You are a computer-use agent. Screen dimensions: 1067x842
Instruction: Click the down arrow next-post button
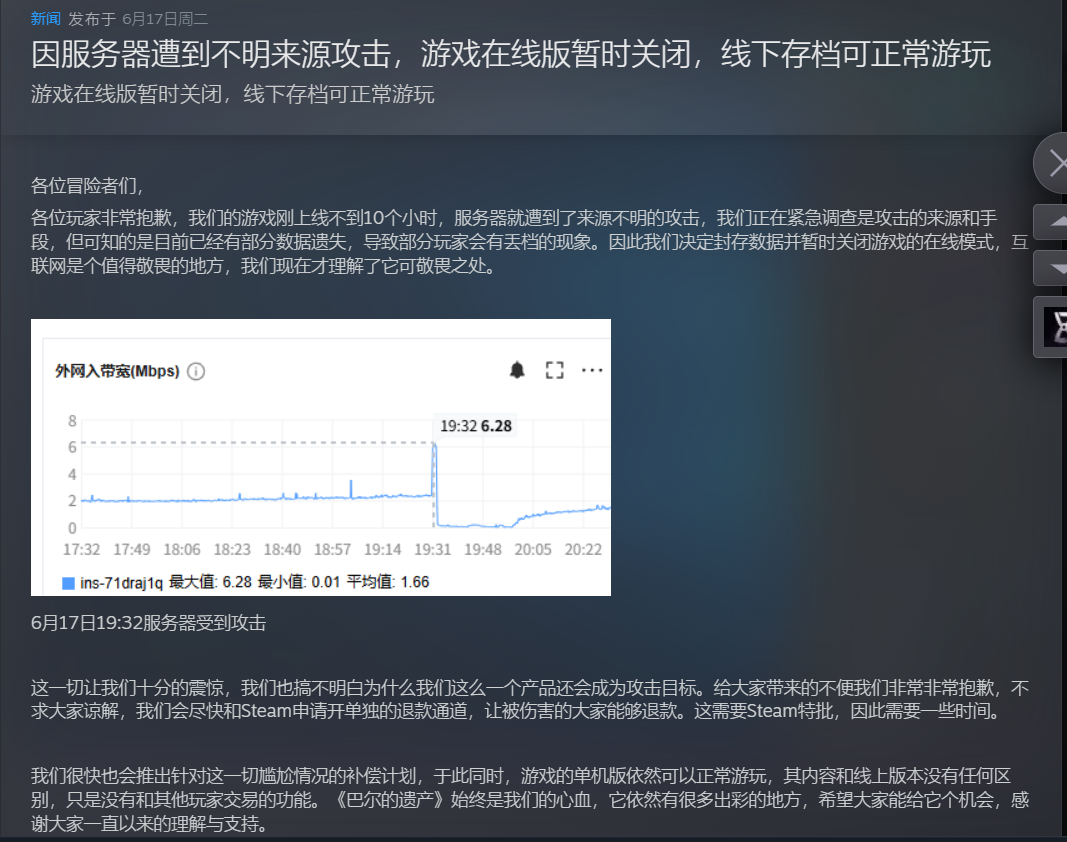click(x=1051, y=268)
